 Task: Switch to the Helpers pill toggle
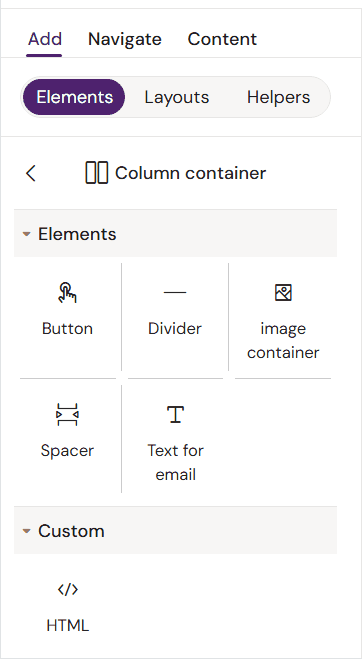[x=278, y=97]
